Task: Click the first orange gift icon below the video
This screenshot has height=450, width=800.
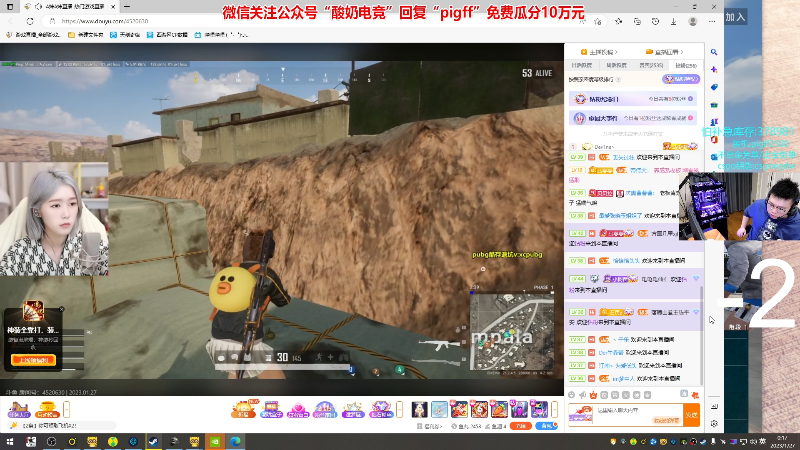Action: pyautogui.click(x=243, y=409)
